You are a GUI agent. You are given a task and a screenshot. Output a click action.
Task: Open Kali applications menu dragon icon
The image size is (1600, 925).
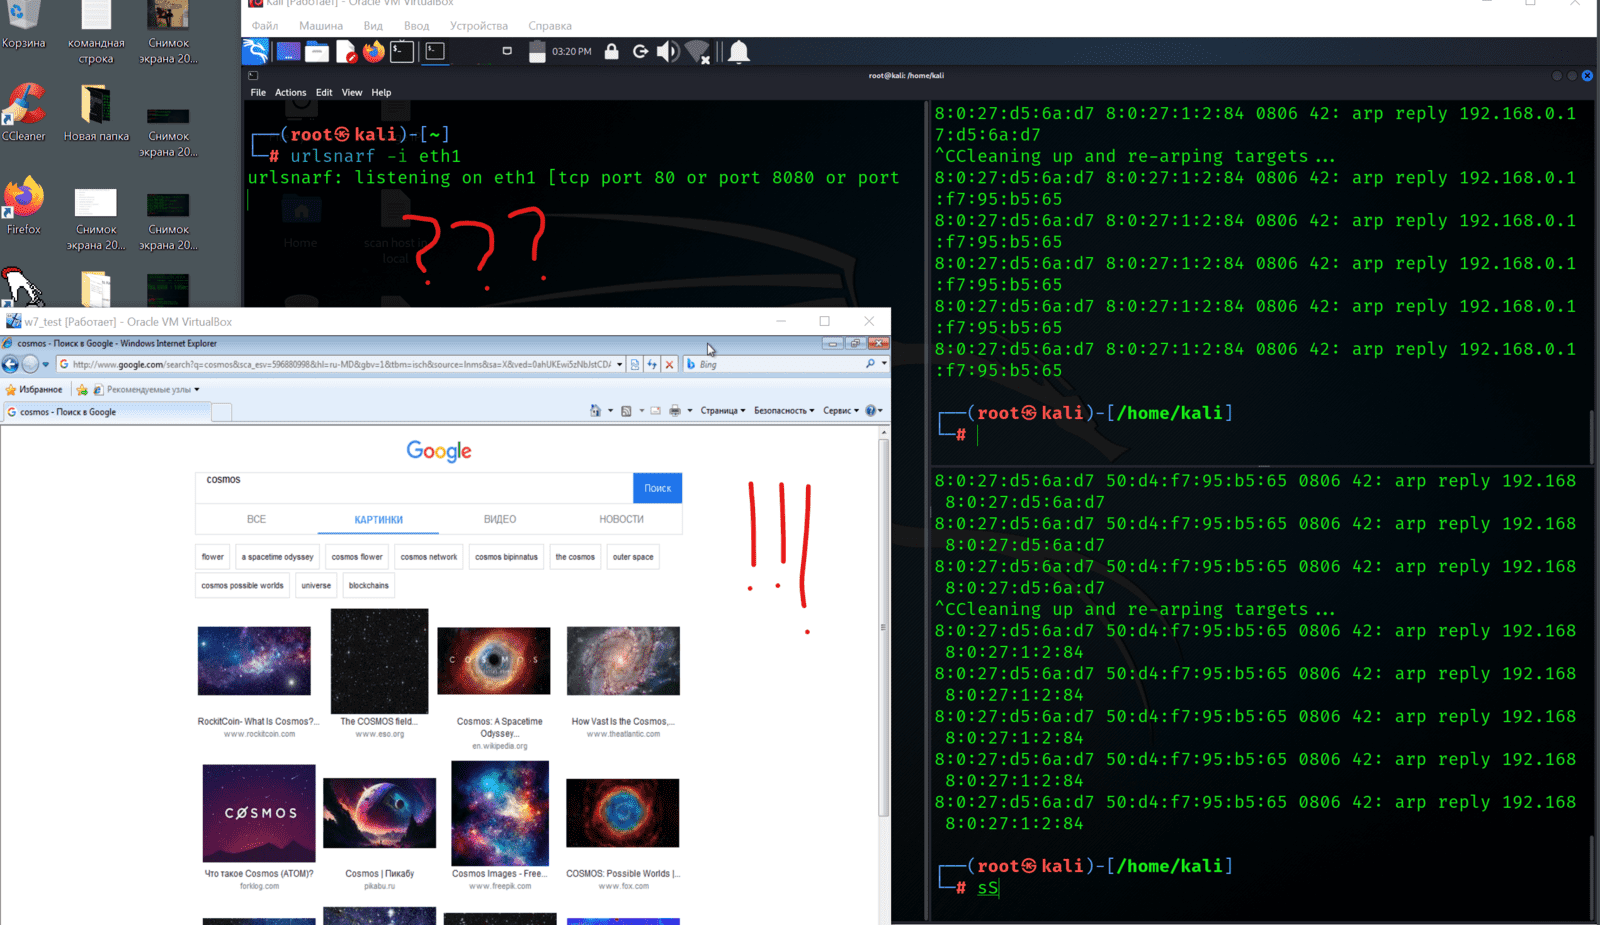[x=256, y=52]
